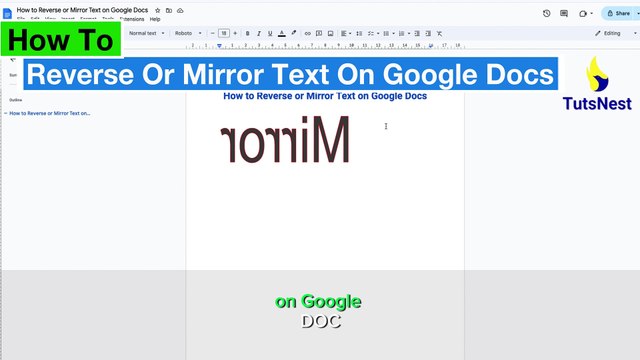Click the increase indent icon
The width and height of the screenshot is (640, 360).
click(428, 33)
